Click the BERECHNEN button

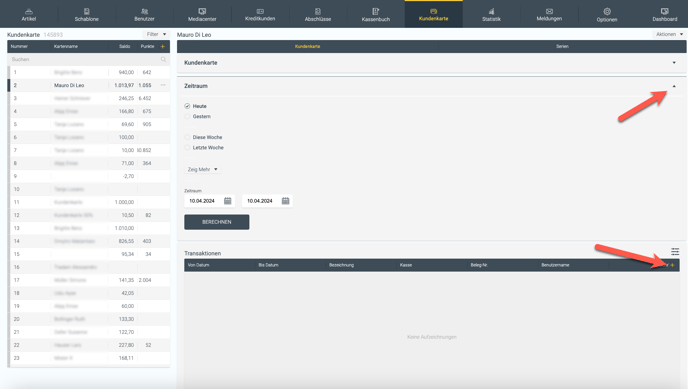click(x=217, y=222)
